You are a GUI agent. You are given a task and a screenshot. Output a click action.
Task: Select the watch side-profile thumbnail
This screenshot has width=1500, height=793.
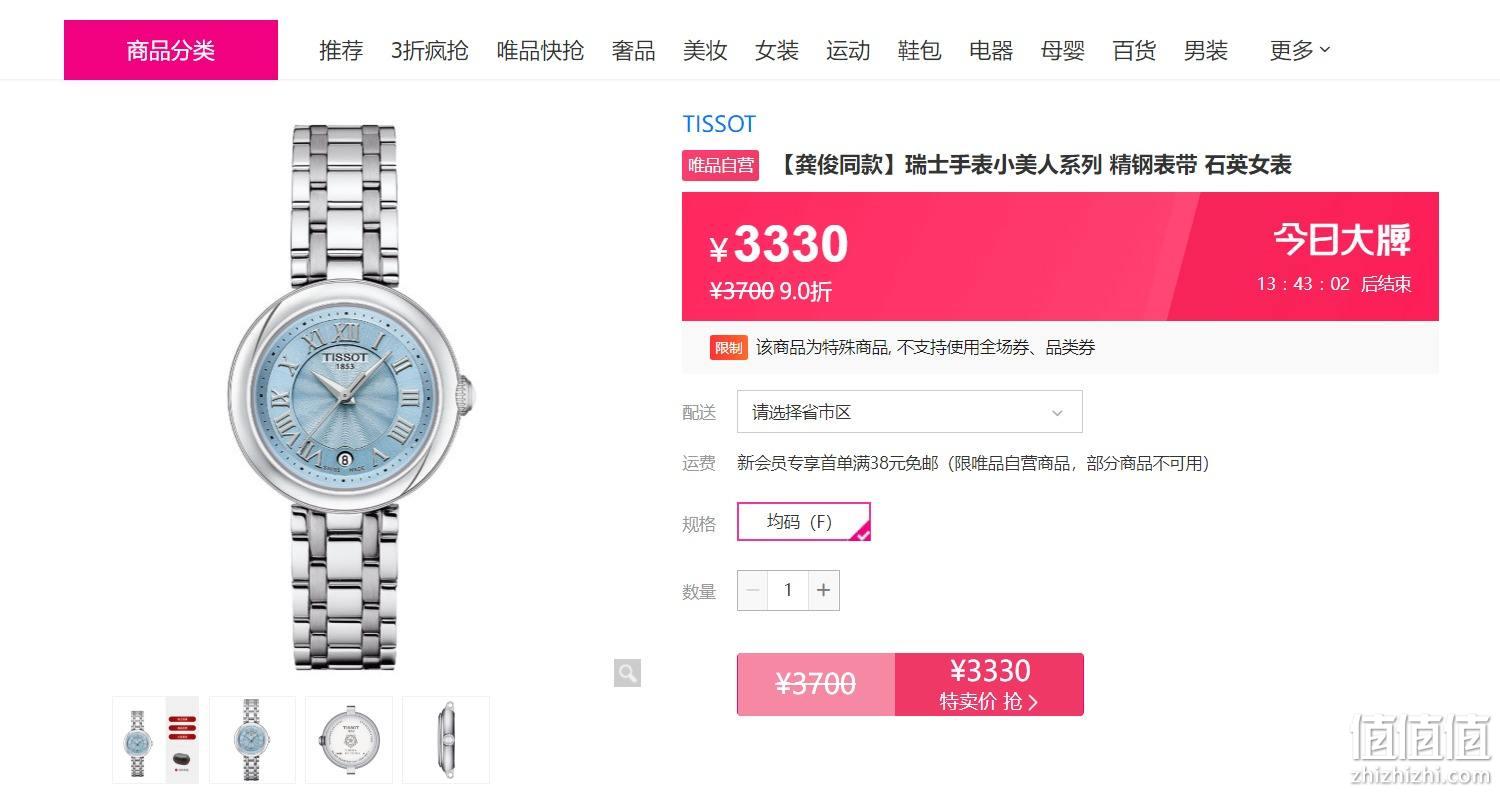click(446, 740)
